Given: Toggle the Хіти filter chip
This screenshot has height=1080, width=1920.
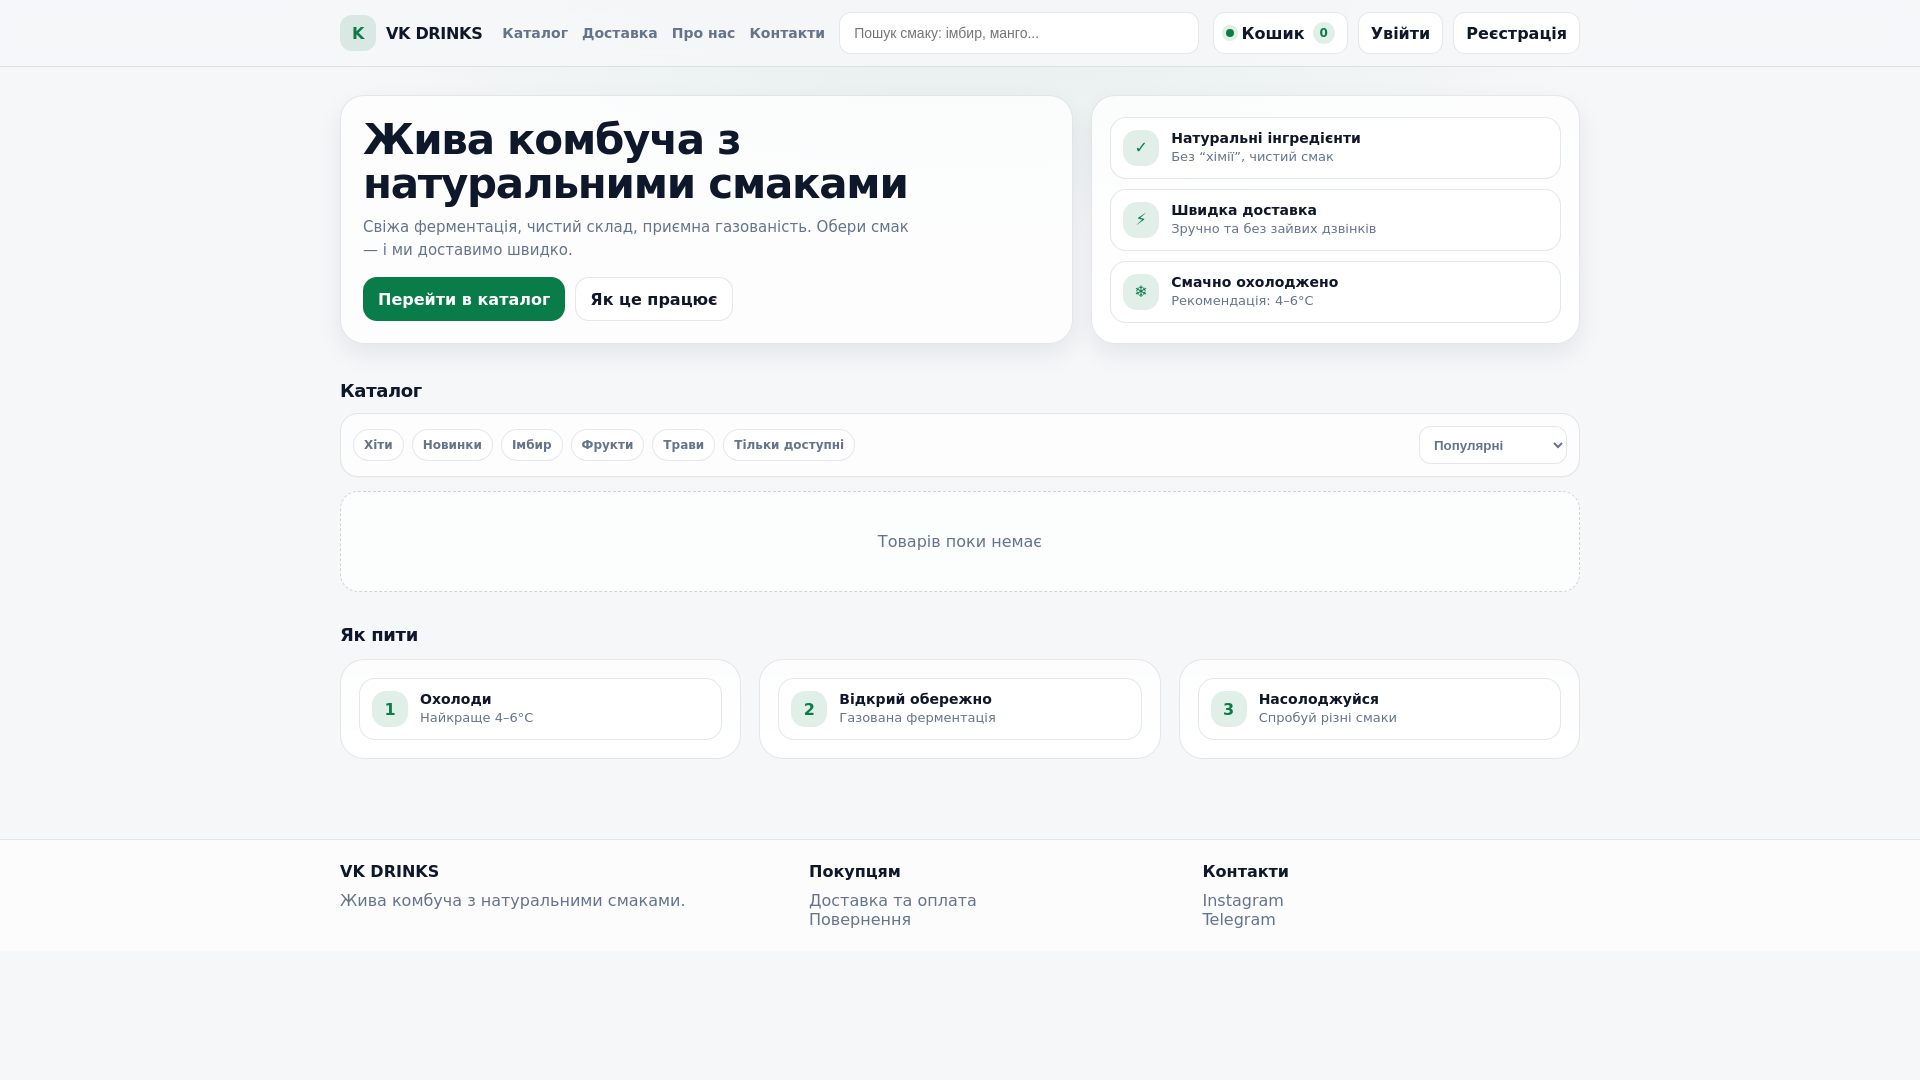Looking at the screenshot, I should (378, 445).
